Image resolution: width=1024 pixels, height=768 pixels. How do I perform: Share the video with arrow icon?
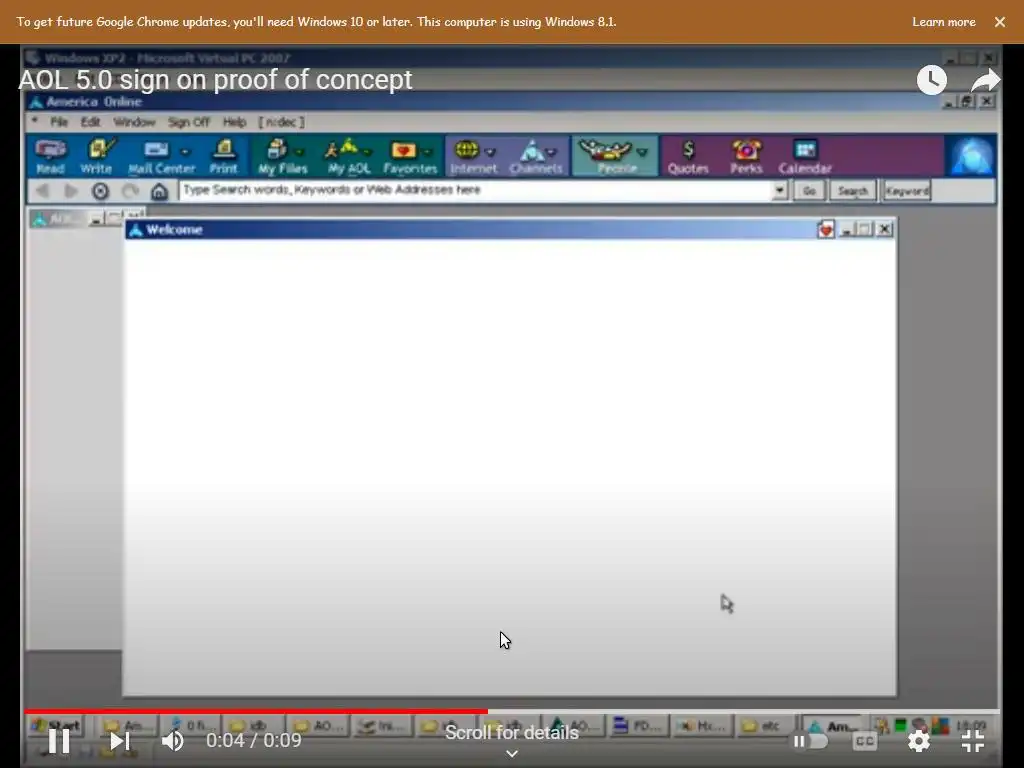click(985, 80)
